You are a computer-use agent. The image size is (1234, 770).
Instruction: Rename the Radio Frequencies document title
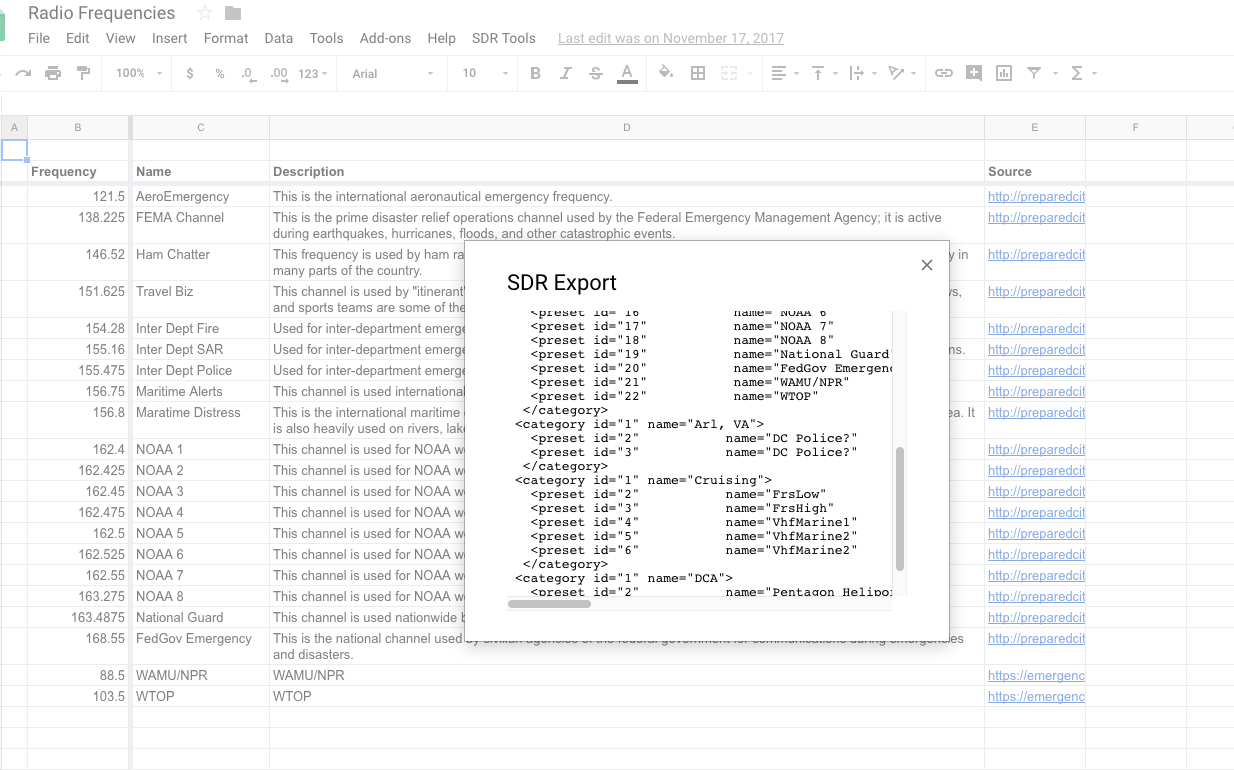(101, 13)
